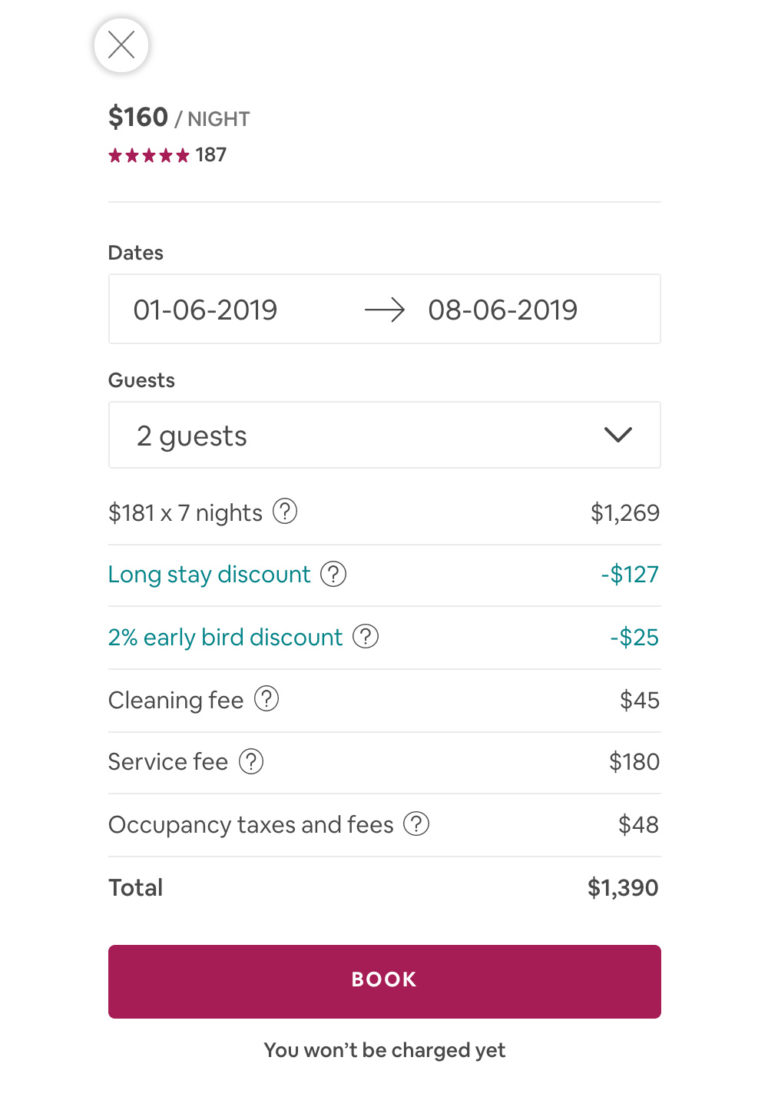This screenshot has height=1097, width=768.
Task: Click Cleaning fee help icon
Action: pyautogui.click(x=266, y=699)
